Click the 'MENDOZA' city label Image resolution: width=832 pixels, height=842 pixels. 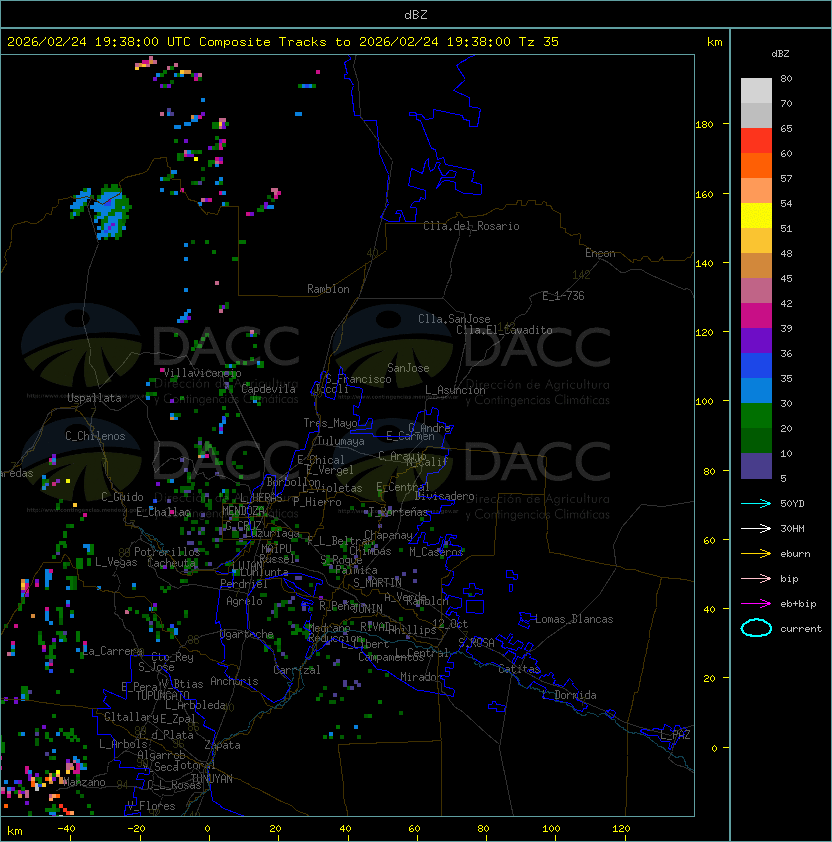click(x=243, y=510)
